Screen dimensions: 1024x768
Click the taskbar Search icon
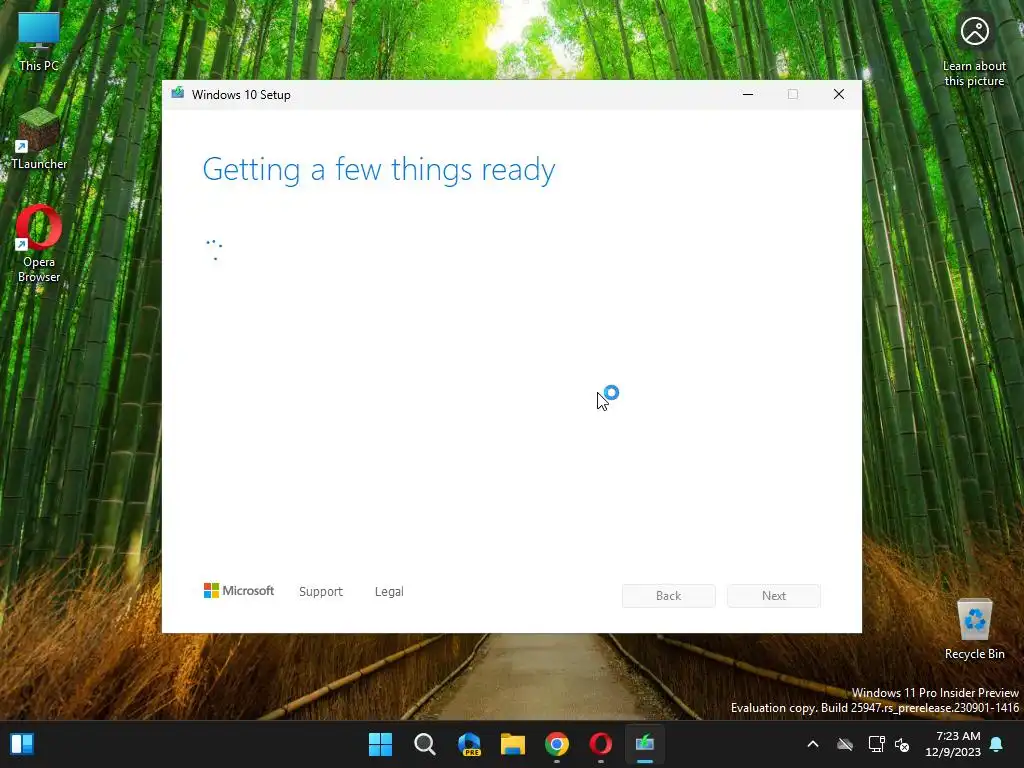click(x=424, y=744)
